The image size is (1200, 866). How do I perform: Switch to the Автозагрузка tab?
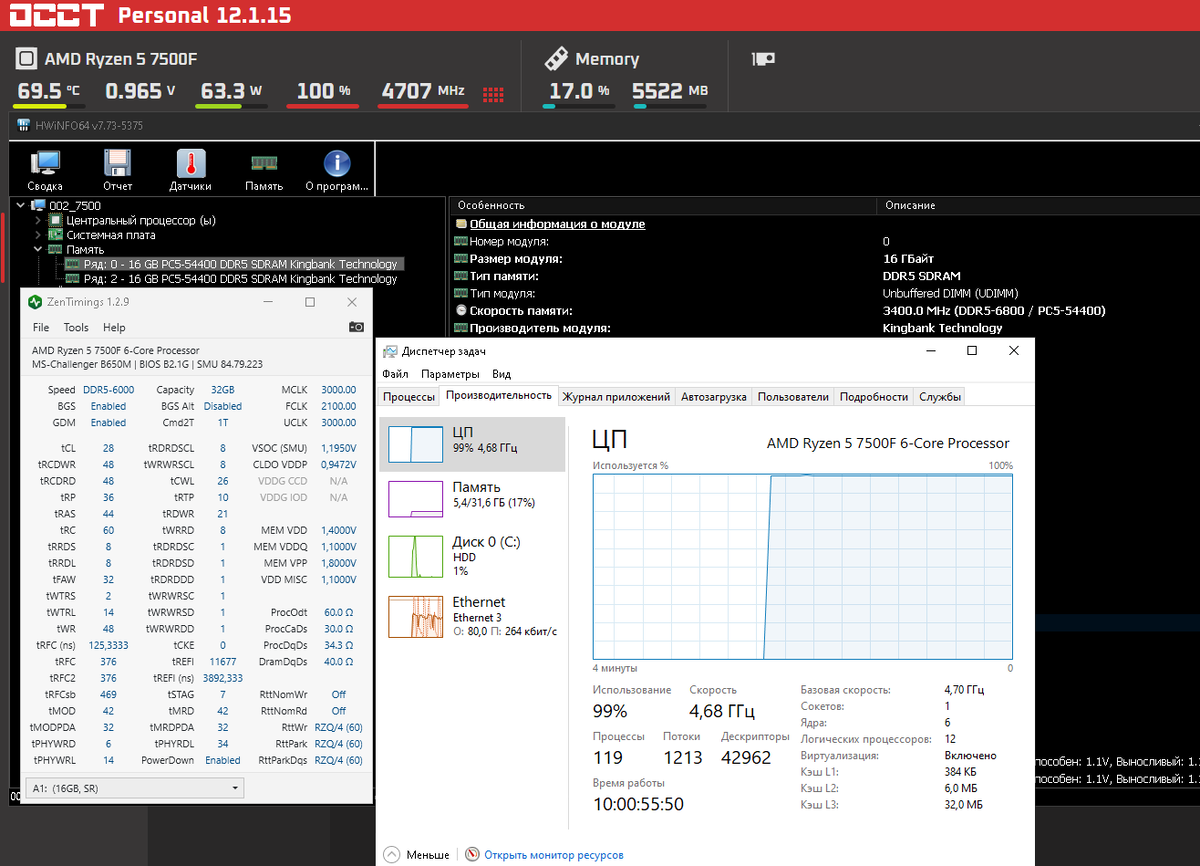coord(713,397)
